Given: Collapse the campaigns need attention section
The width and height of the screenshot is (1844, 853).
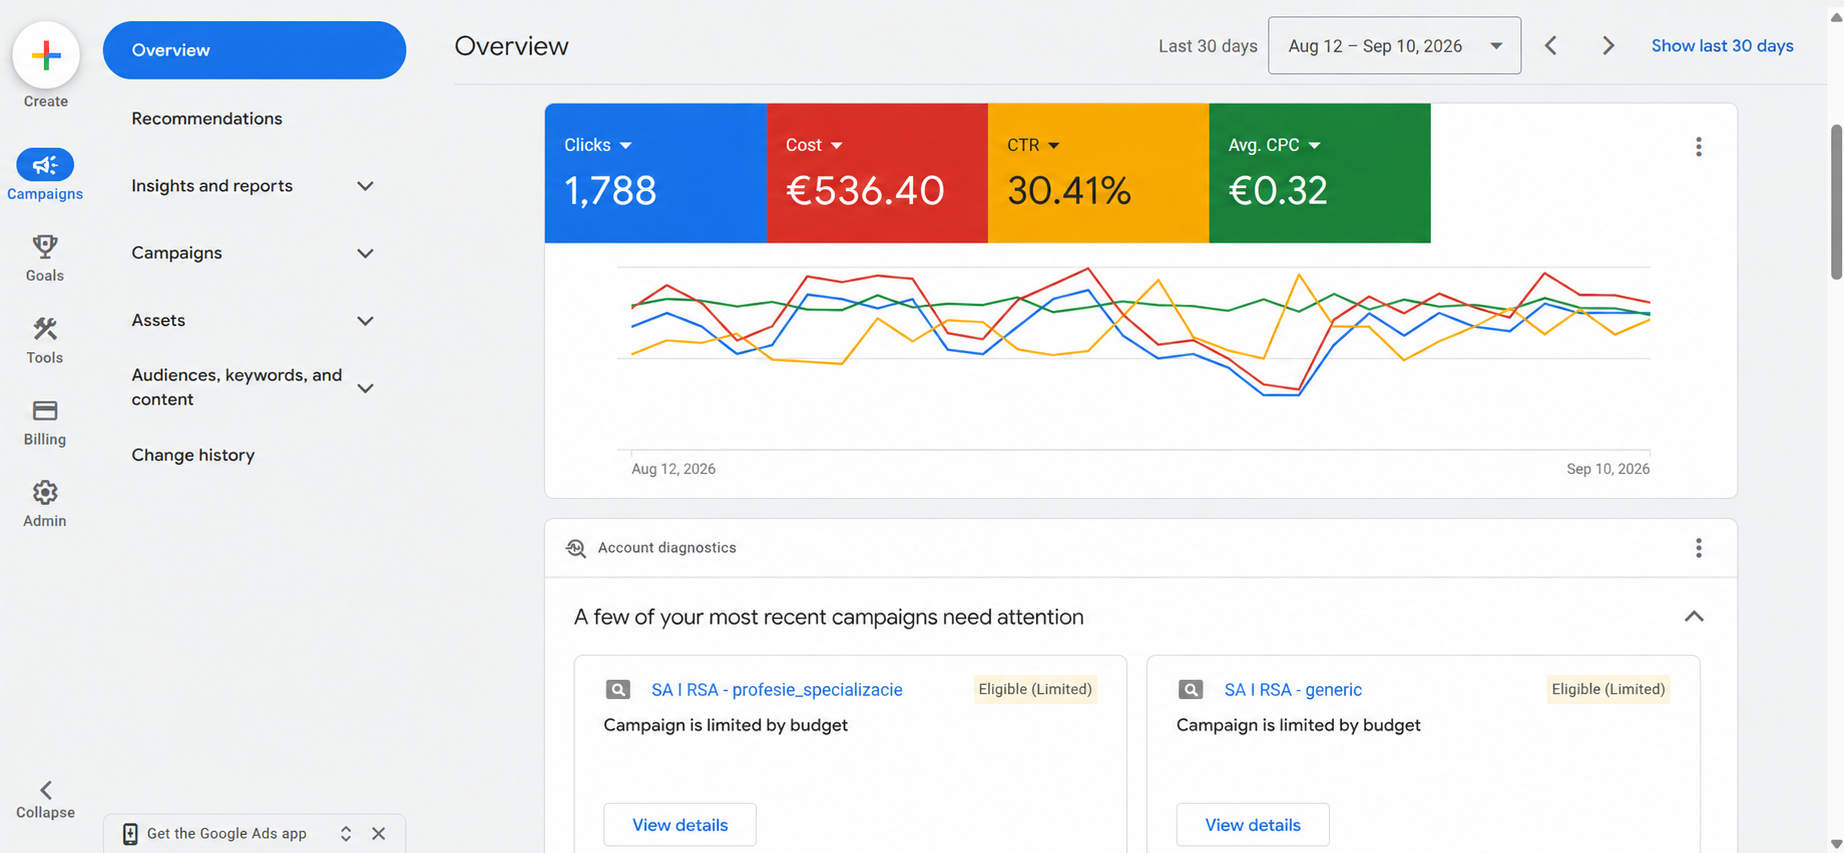Looking at the screenshot, I should pyautogui.click(x=1693, y=617).
